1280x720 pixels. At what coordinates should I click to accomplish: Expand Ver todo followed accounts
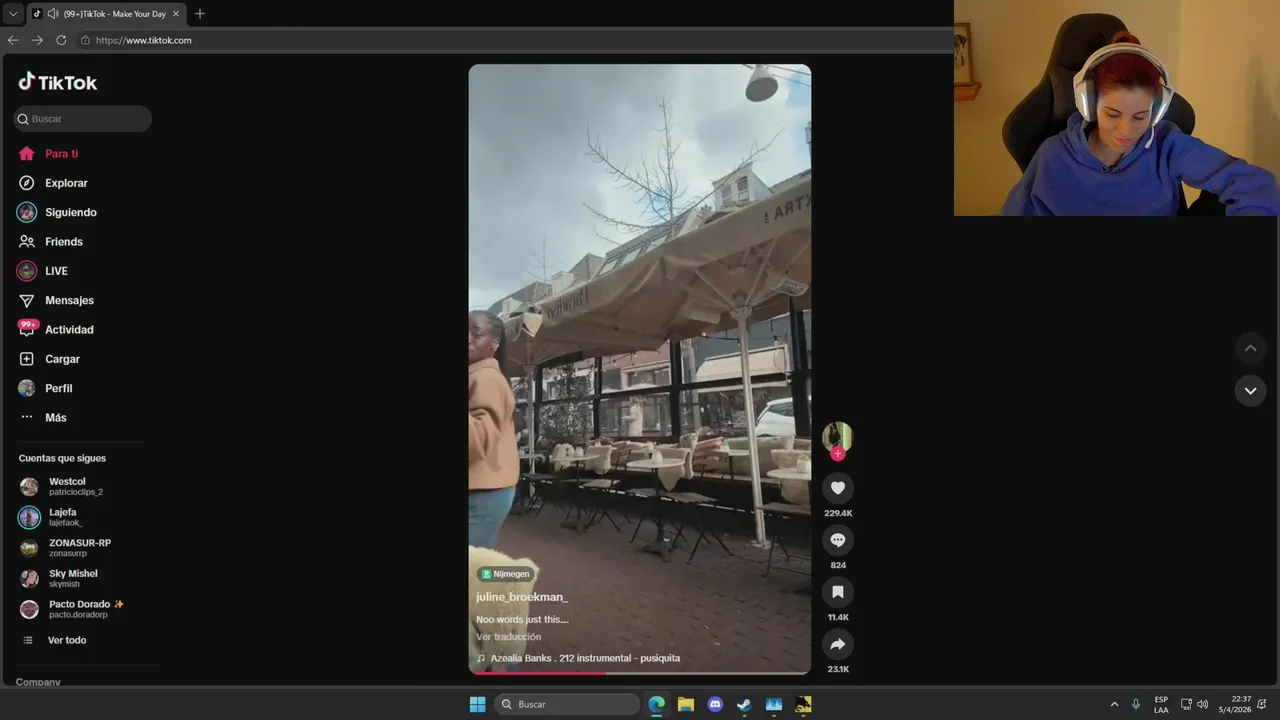pyautogui.click(x=54, y=640)
